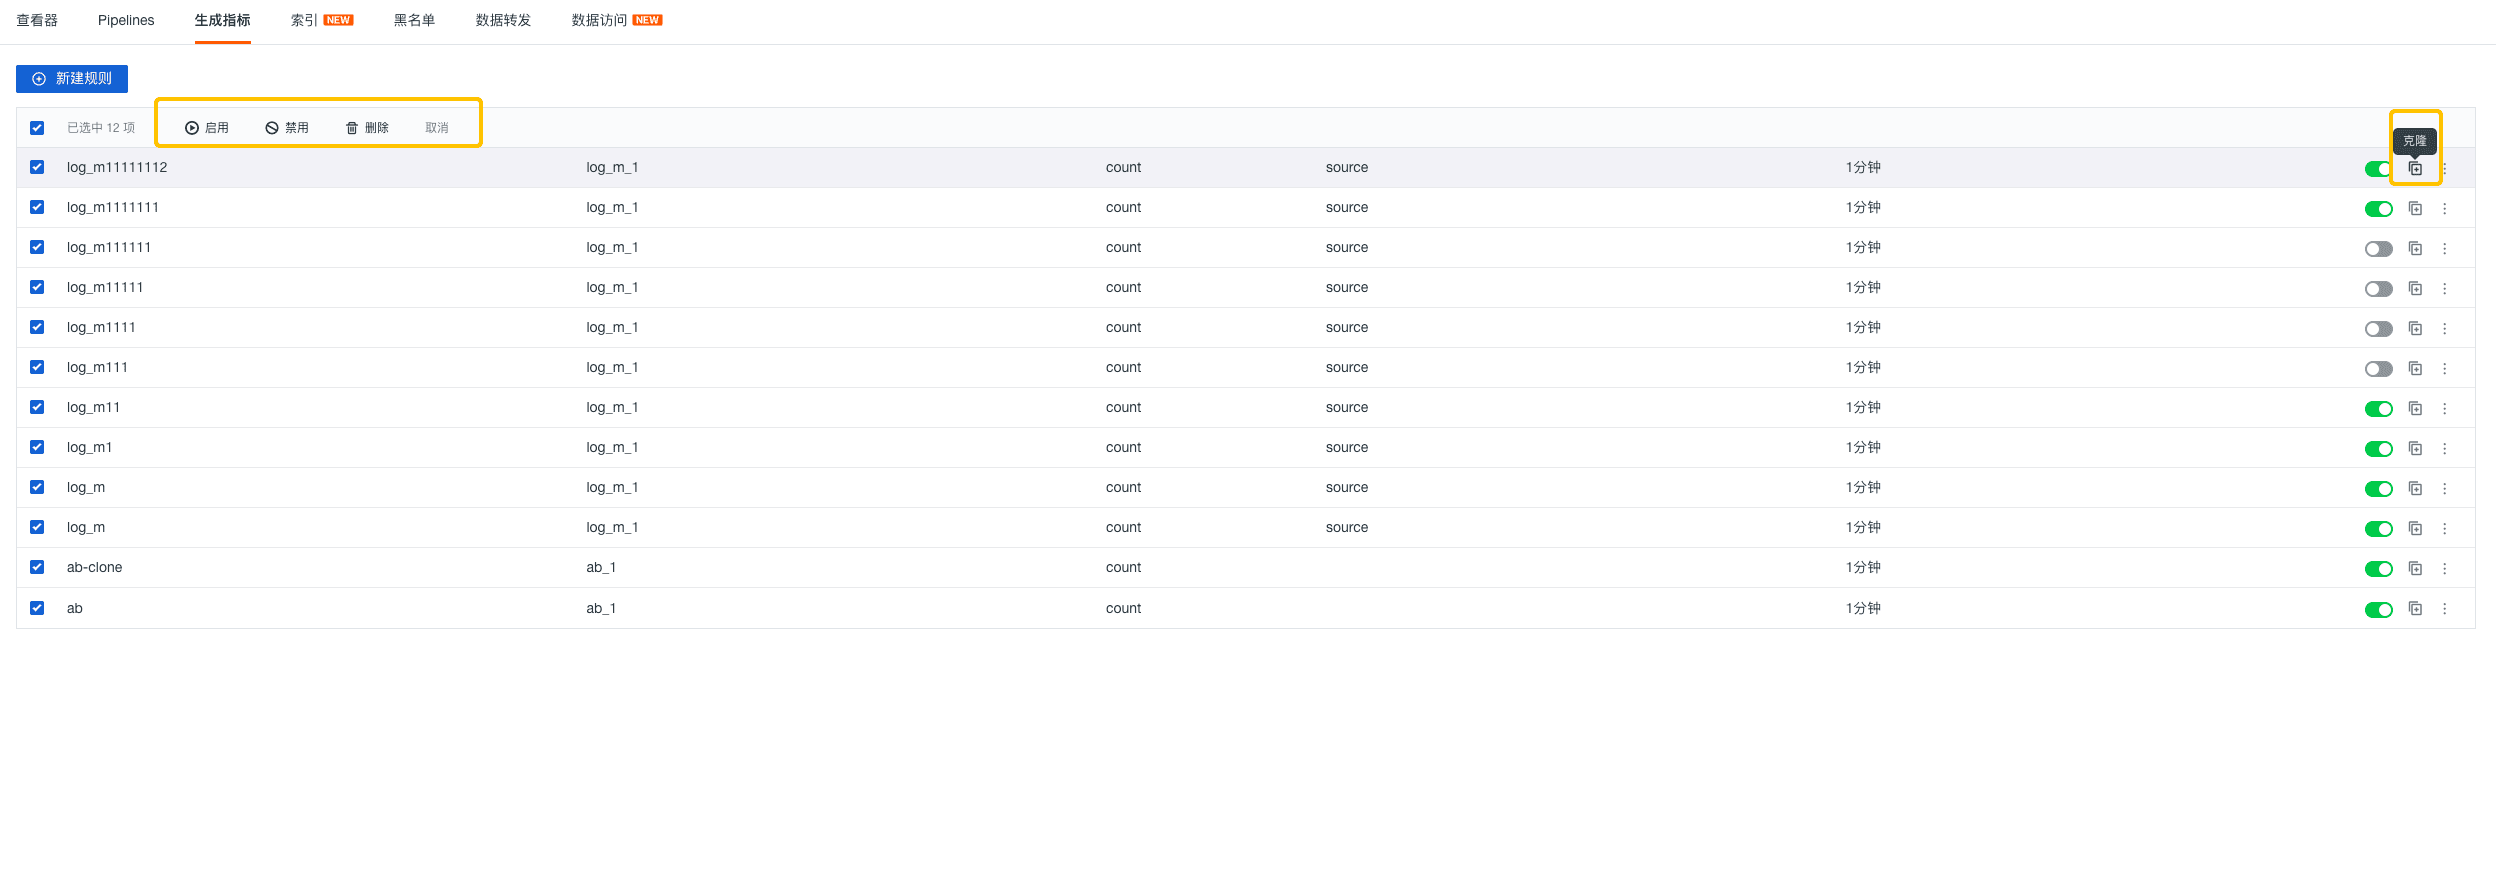Click log_m_1 in the log_m11 row

pyautogui.click(x=612, y=407)
